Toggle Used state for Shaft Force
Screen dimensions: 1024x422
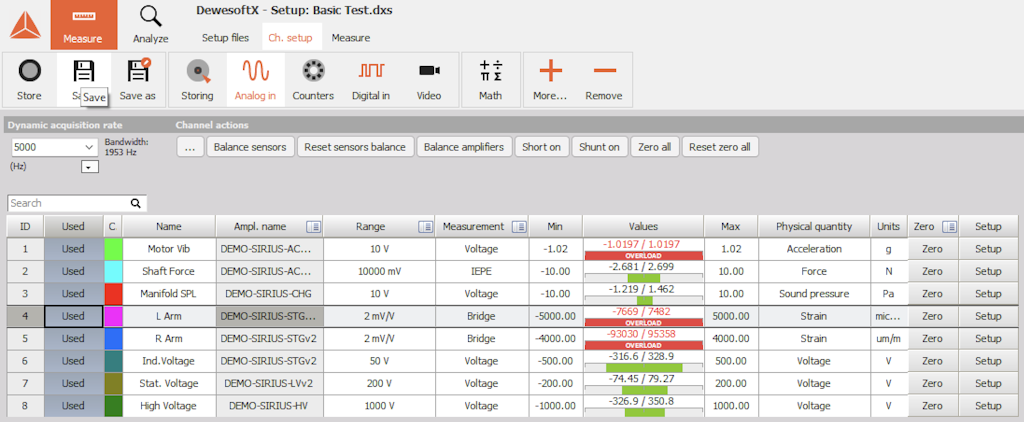click(73, 271)
